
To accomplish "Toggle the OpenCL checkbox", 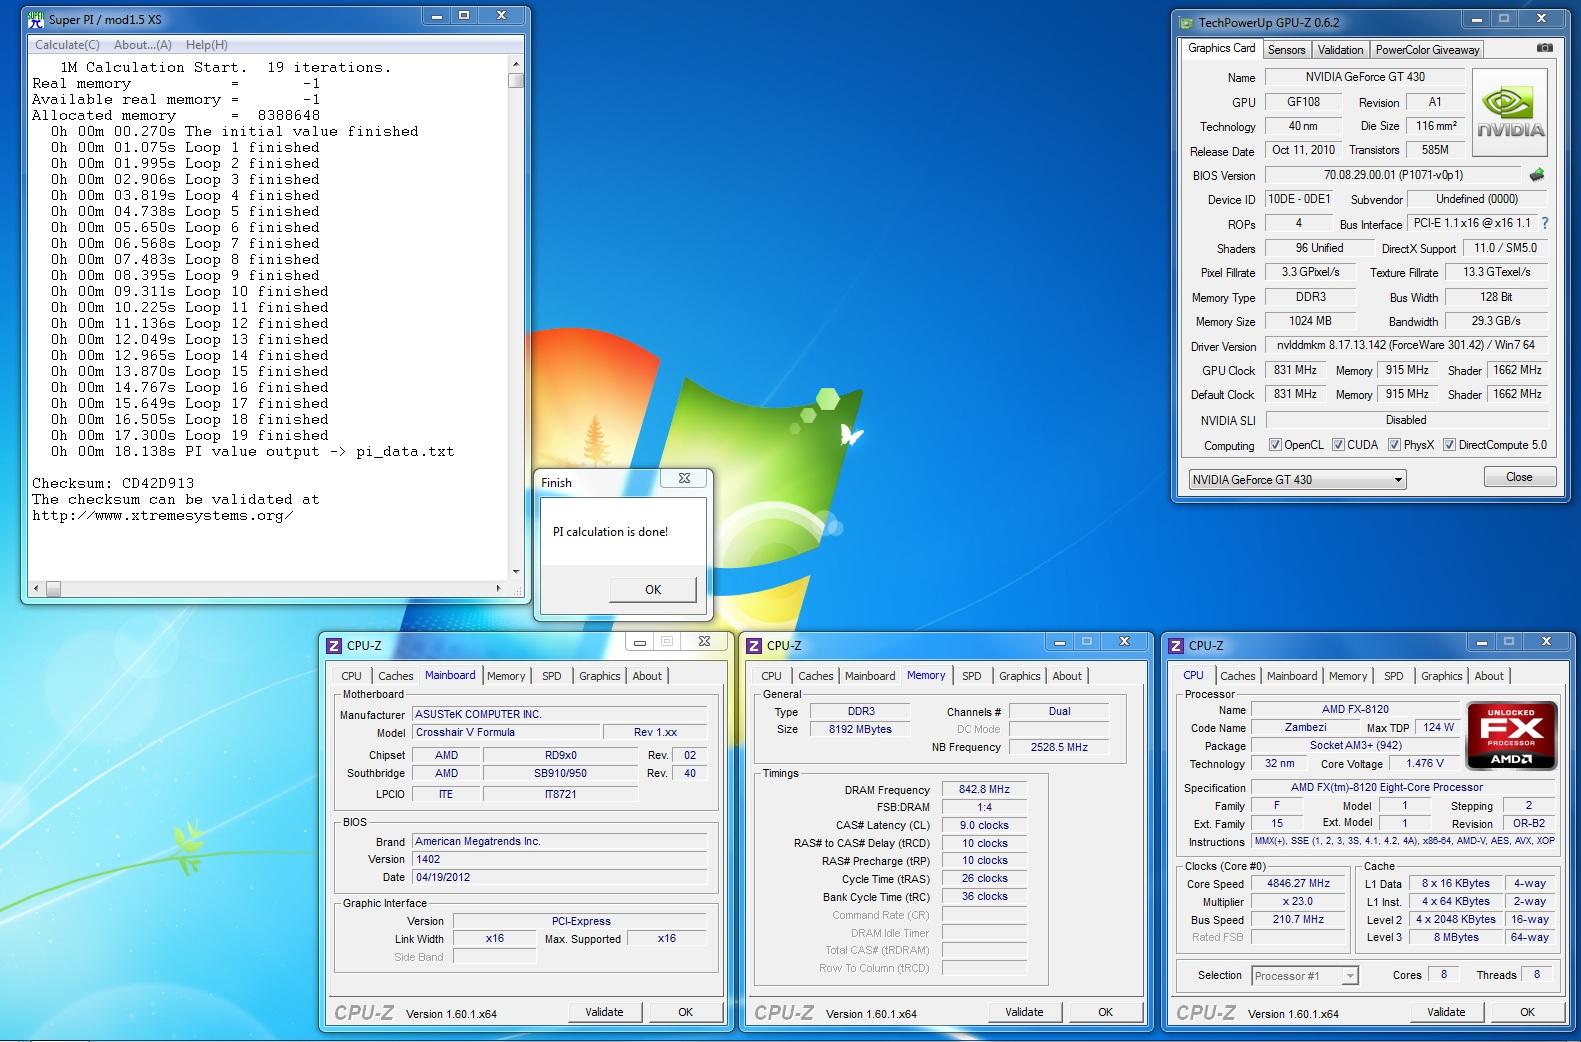I will (x=1275, y=445).
